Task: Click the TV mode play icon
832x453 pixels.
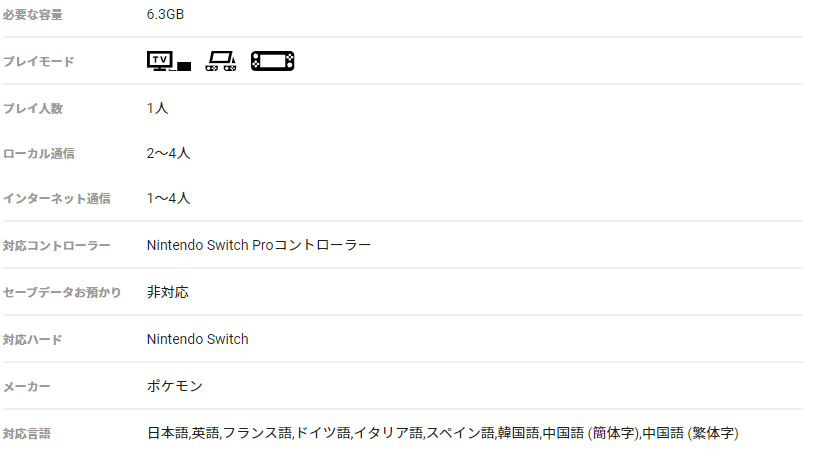Action: 169,61
